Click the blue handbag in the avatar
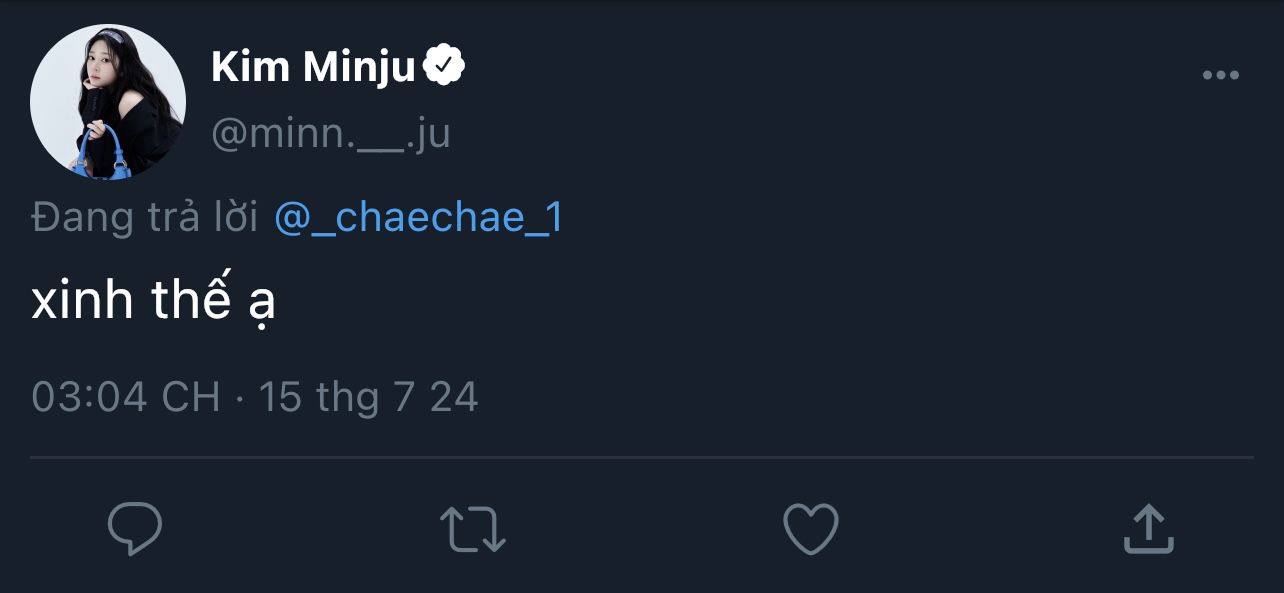 pos(113,162)
